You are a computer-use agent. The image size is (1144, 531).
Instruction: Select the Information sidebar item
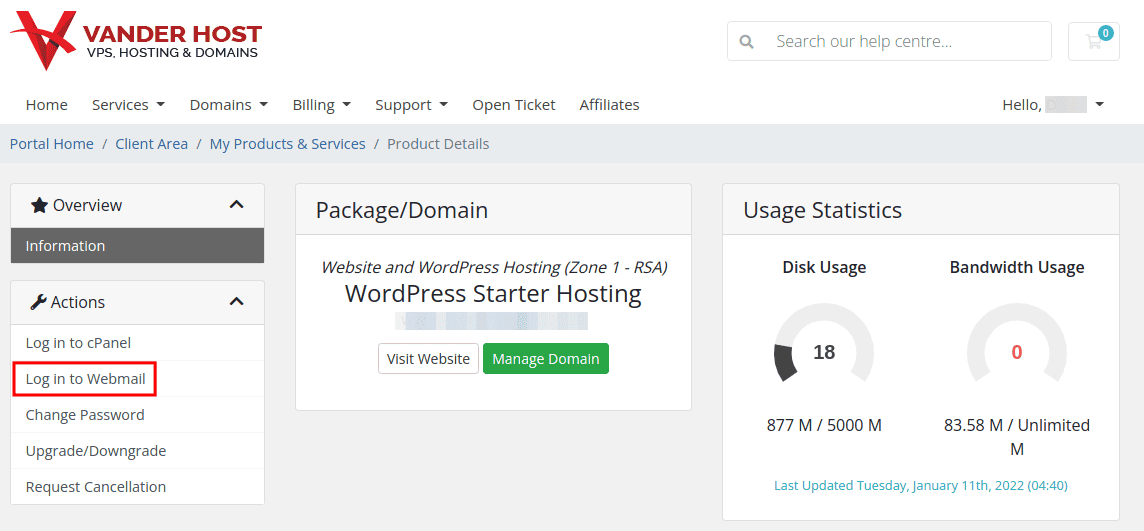coord(137,246)
